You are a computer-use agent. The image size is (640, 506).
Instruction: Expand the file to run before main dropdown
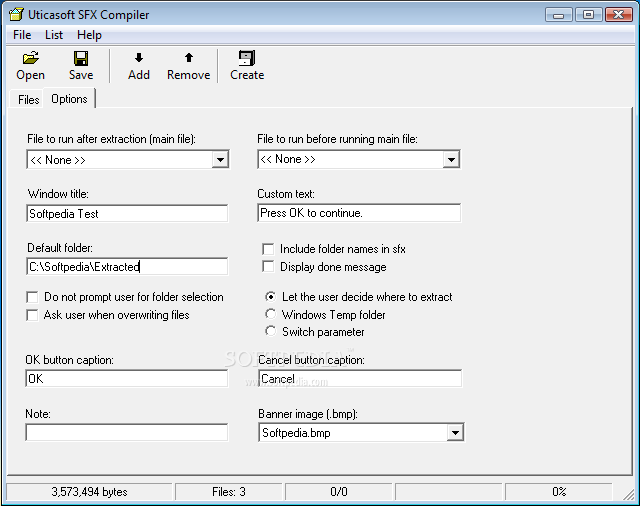click(451, 159)
